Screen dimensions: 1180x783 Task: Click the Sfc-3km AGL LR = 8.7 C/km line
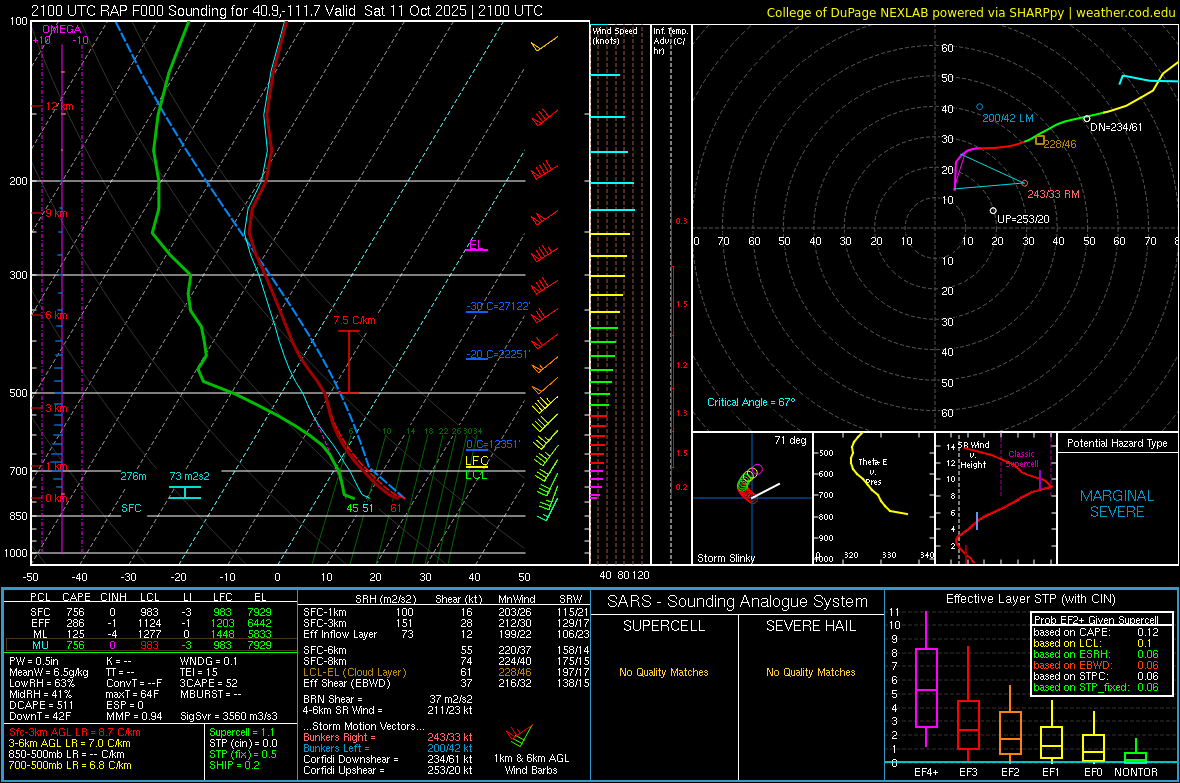pyautogui.click(x=75, y=732)
